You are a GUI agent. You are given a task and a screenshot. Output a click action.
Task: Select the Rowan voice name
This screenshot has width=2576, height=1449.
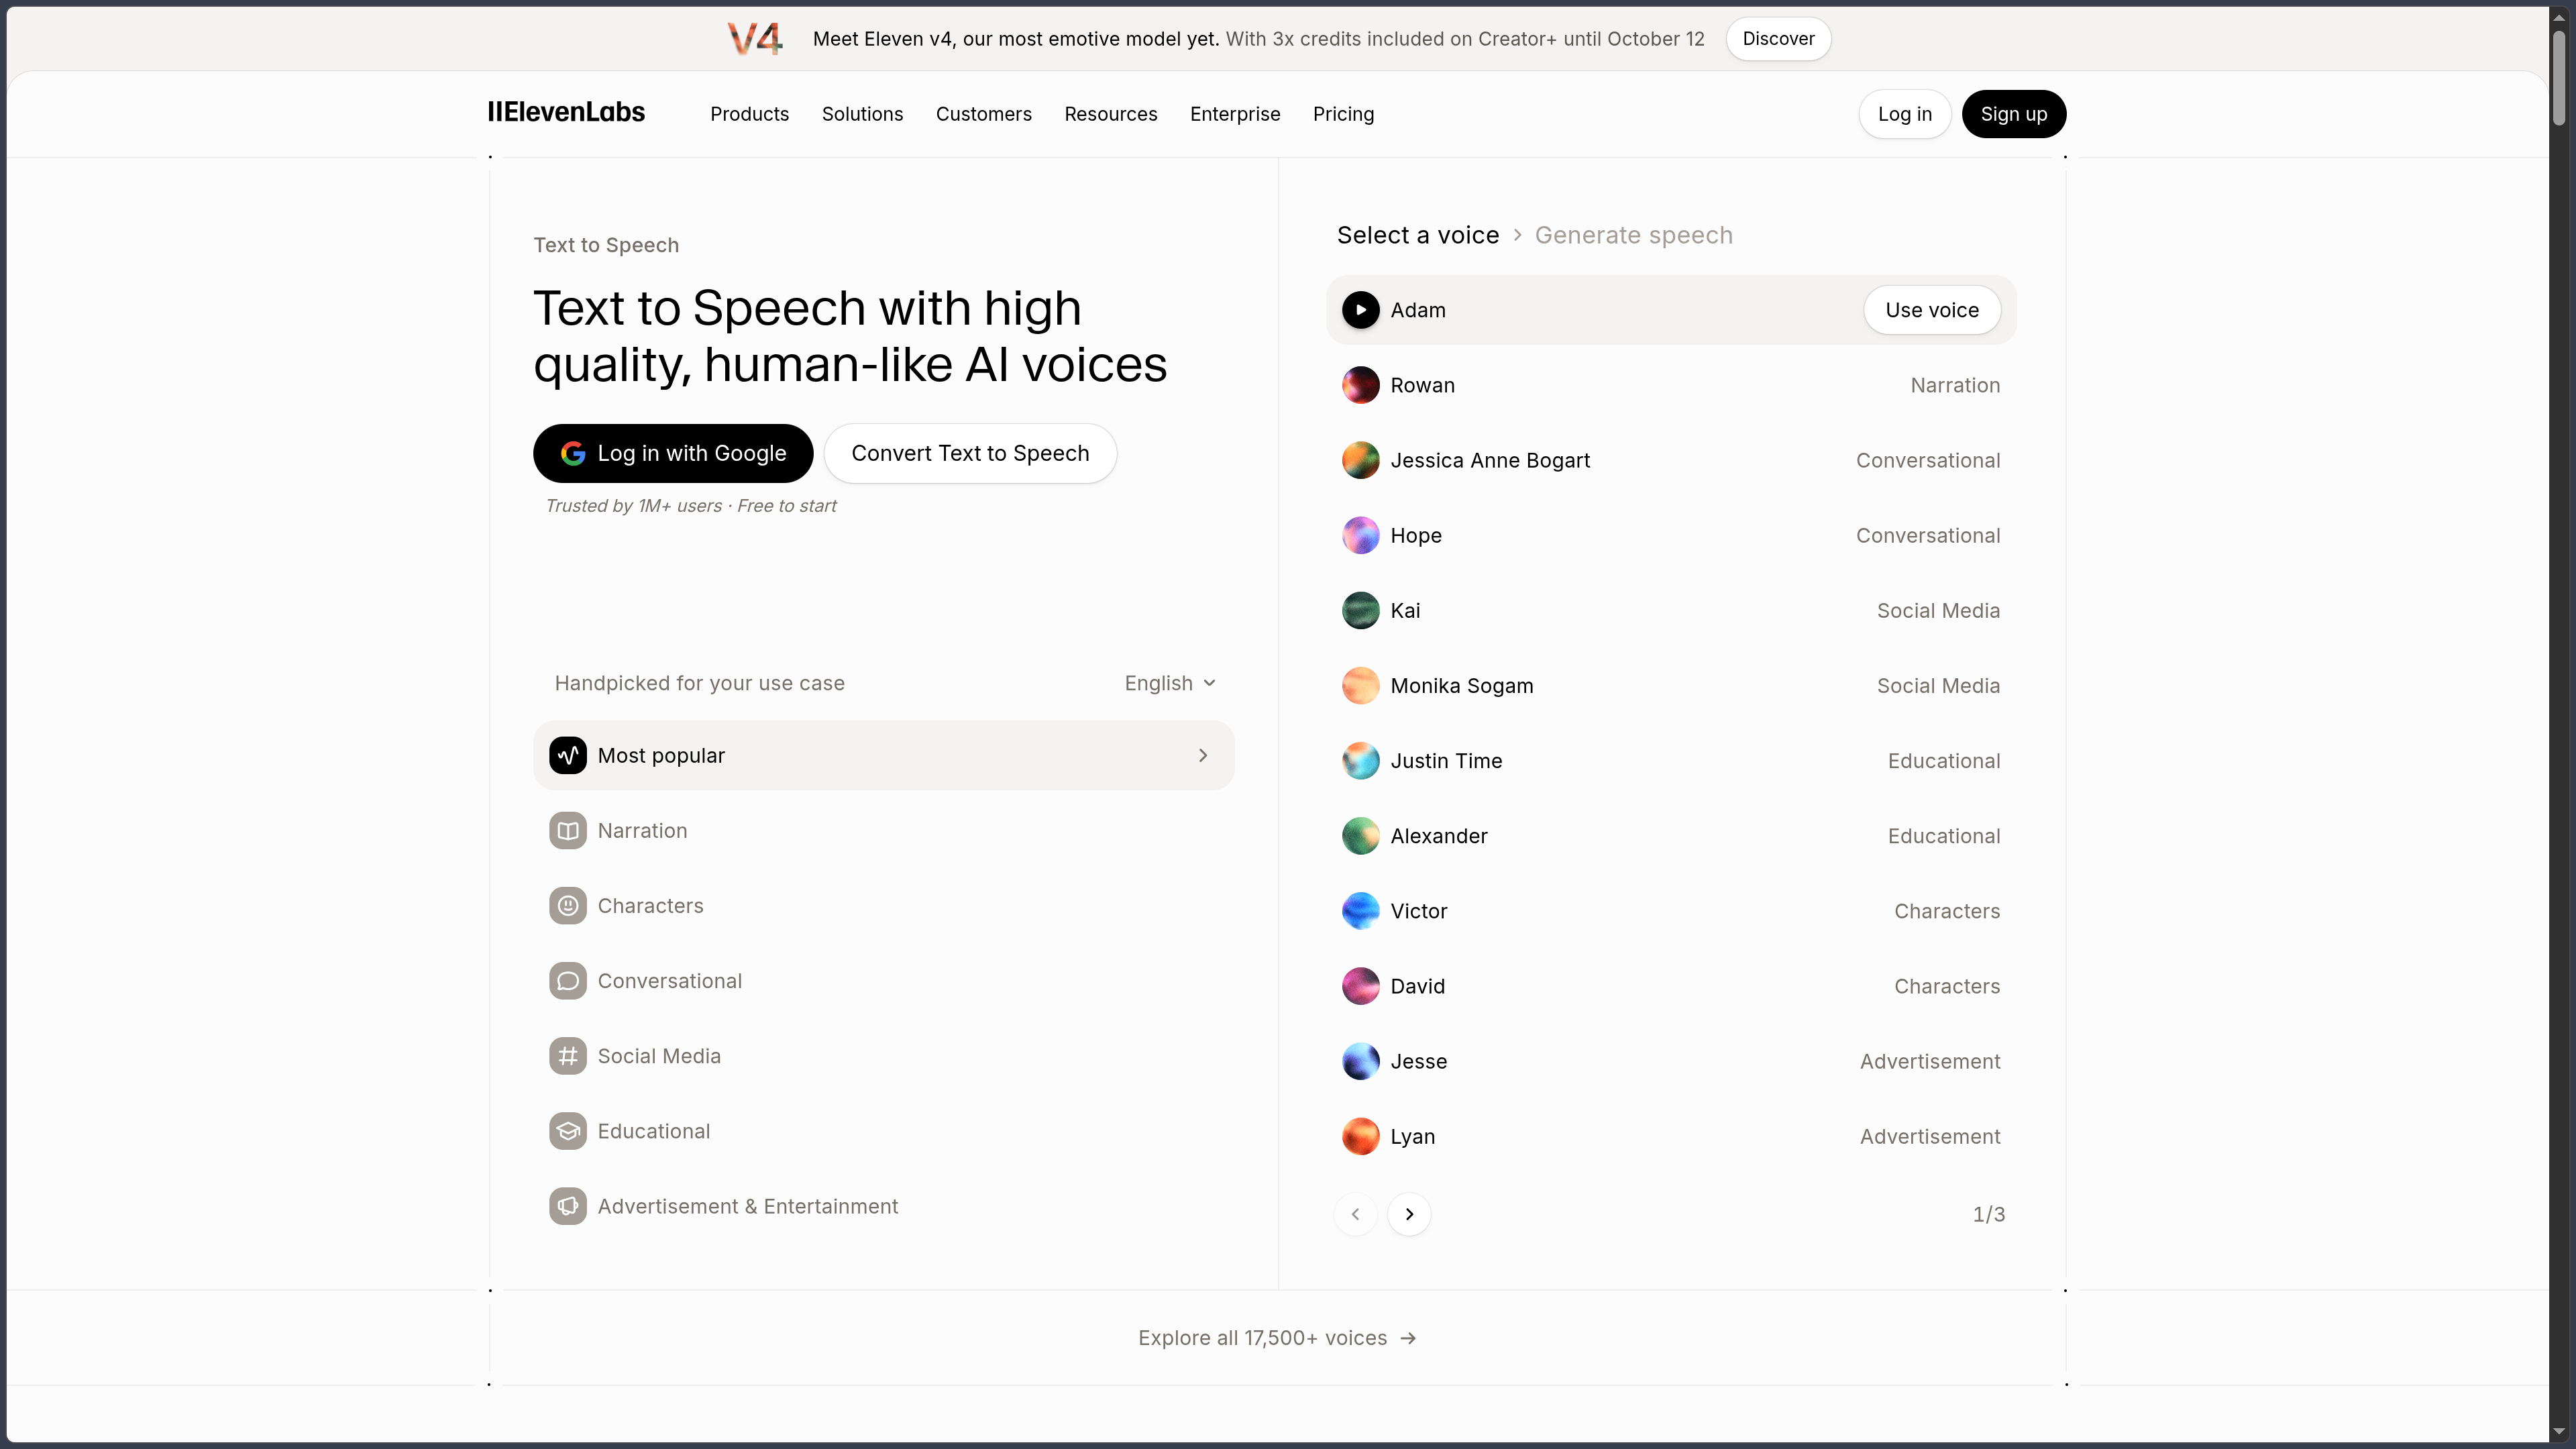(1422, 385)
